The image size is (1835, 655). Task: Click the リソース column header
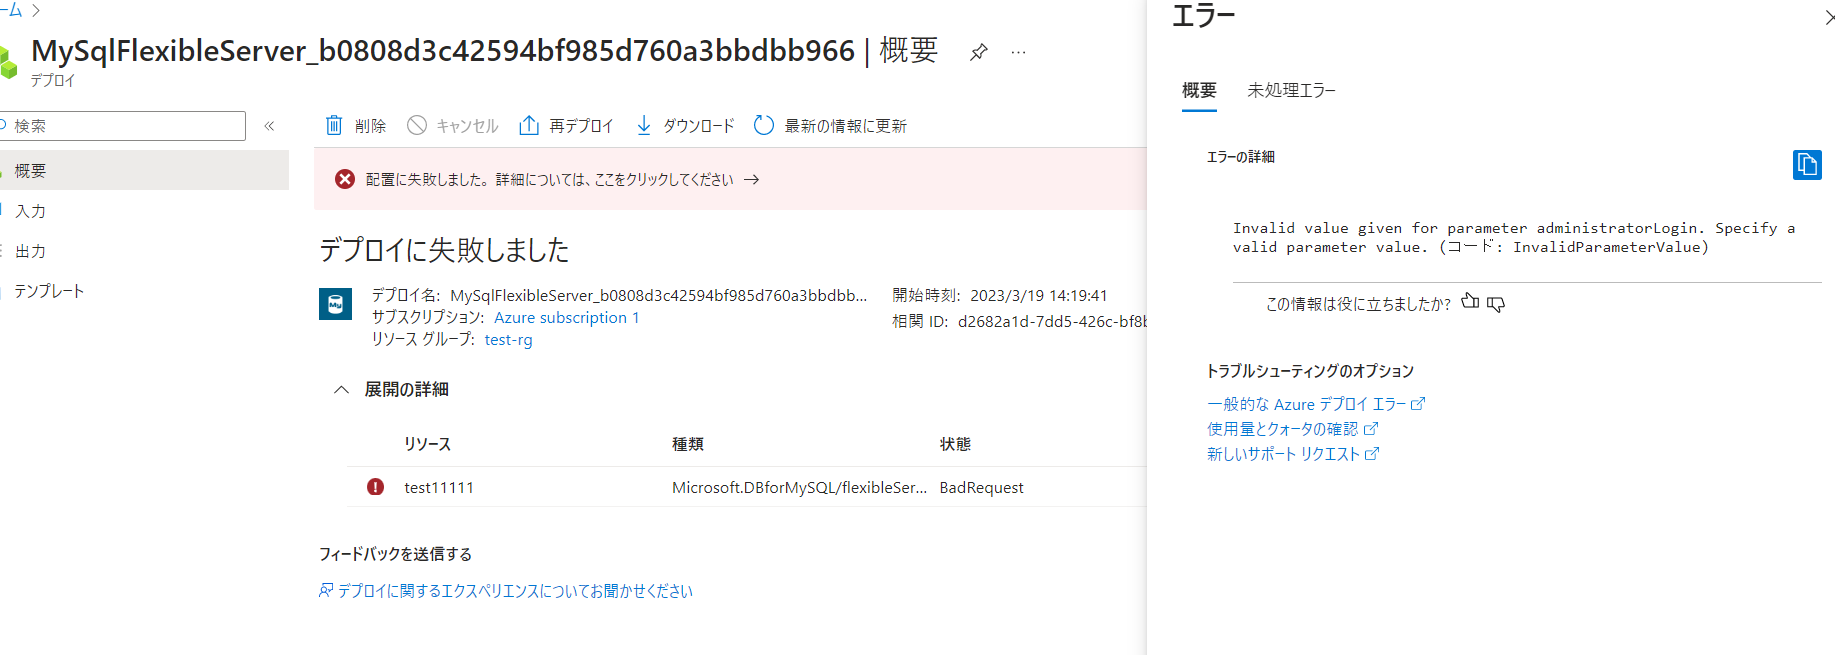pos(427,444)
